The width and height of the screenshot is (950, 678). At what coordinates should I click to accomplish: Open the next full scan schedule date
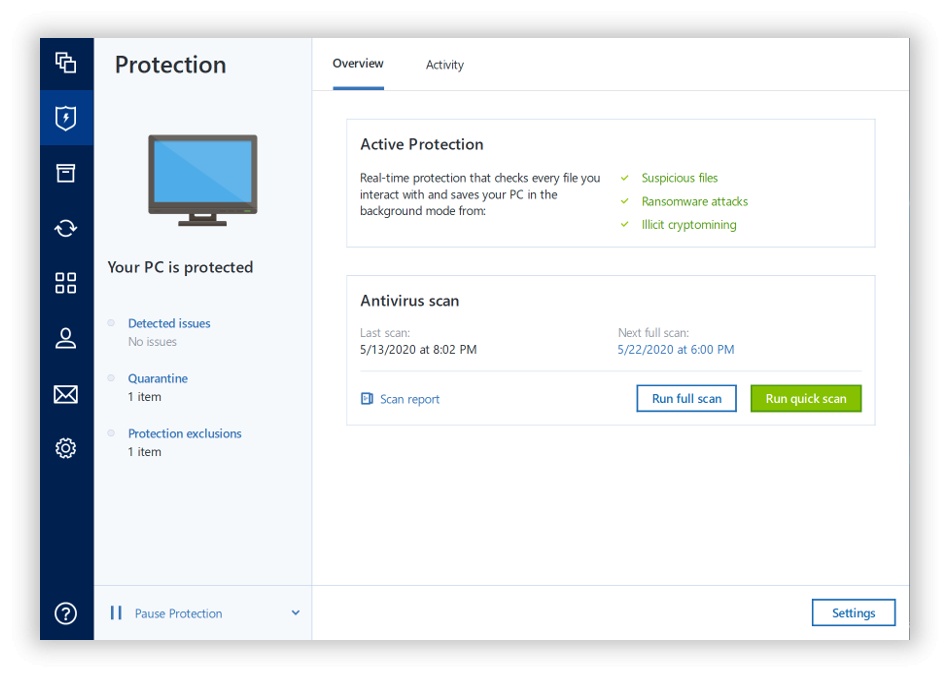(676, 350)
